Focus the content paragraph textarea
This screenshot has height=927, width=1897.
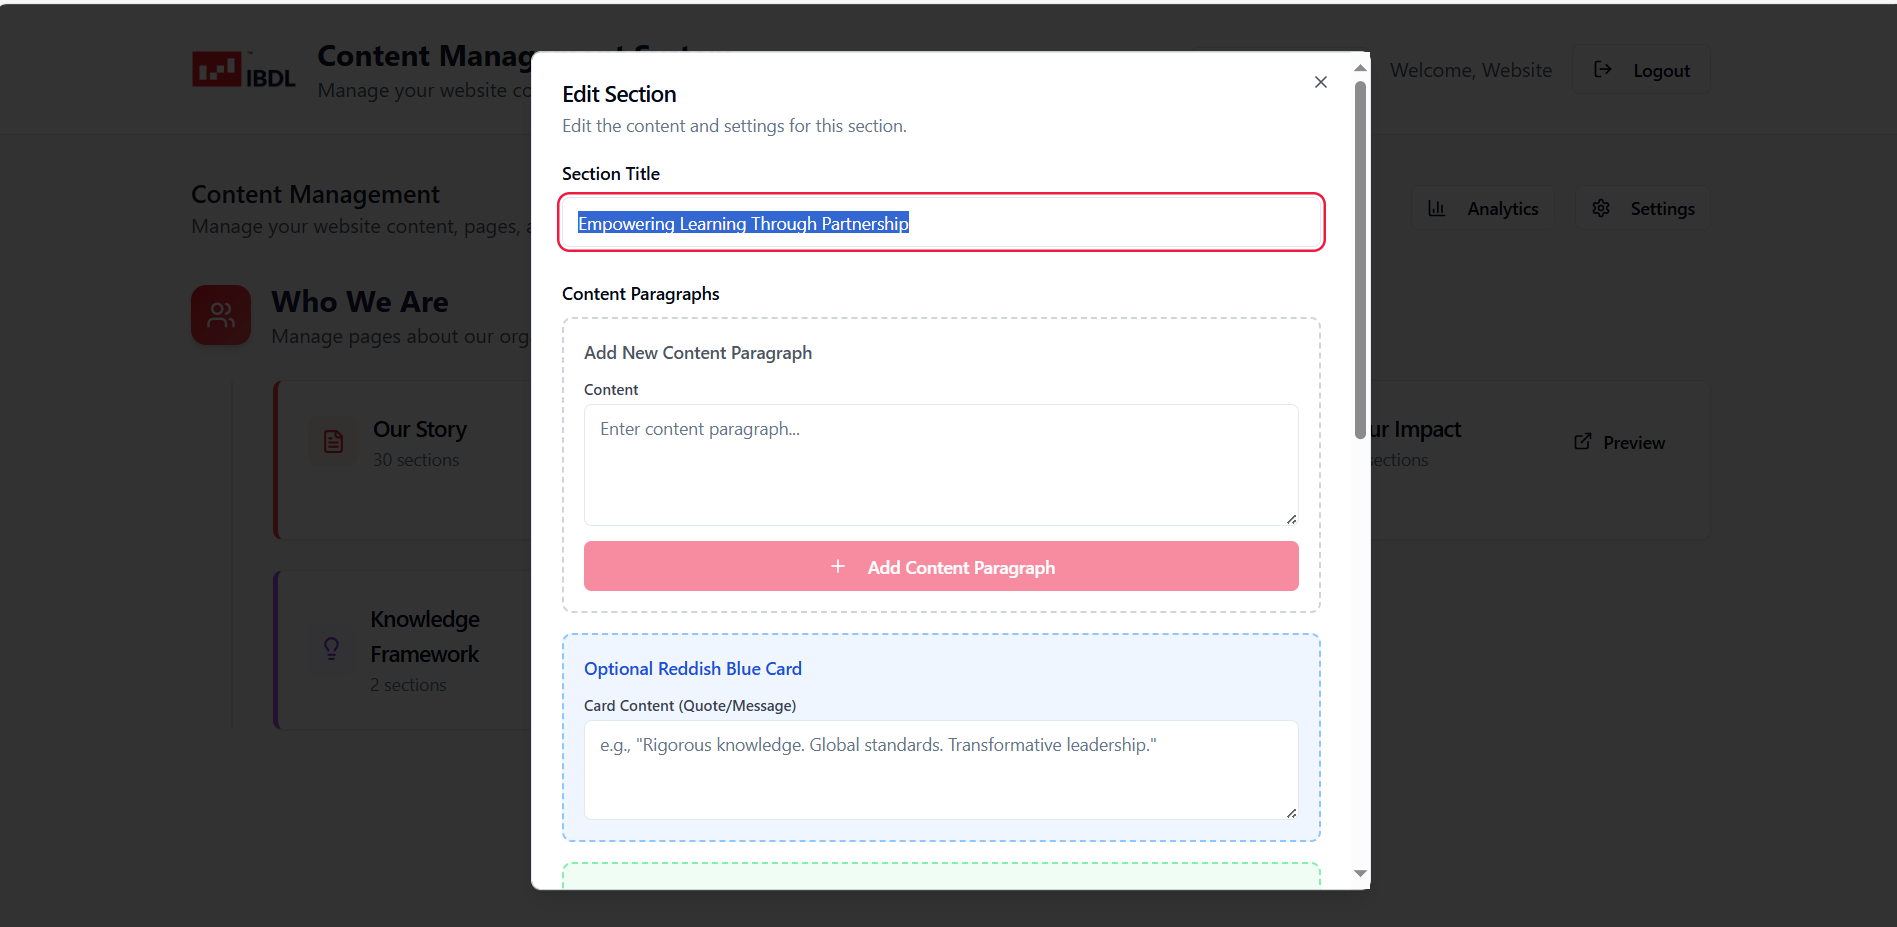(940, 464)
